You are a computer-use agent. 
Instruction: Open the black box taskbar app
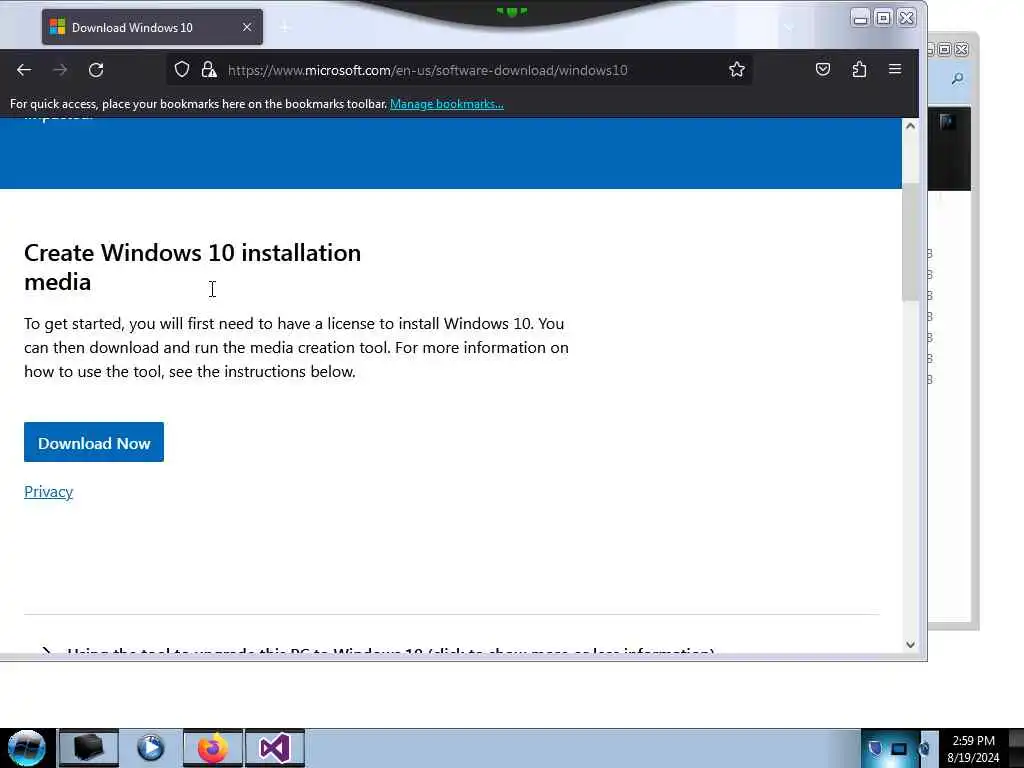(89, 748)
